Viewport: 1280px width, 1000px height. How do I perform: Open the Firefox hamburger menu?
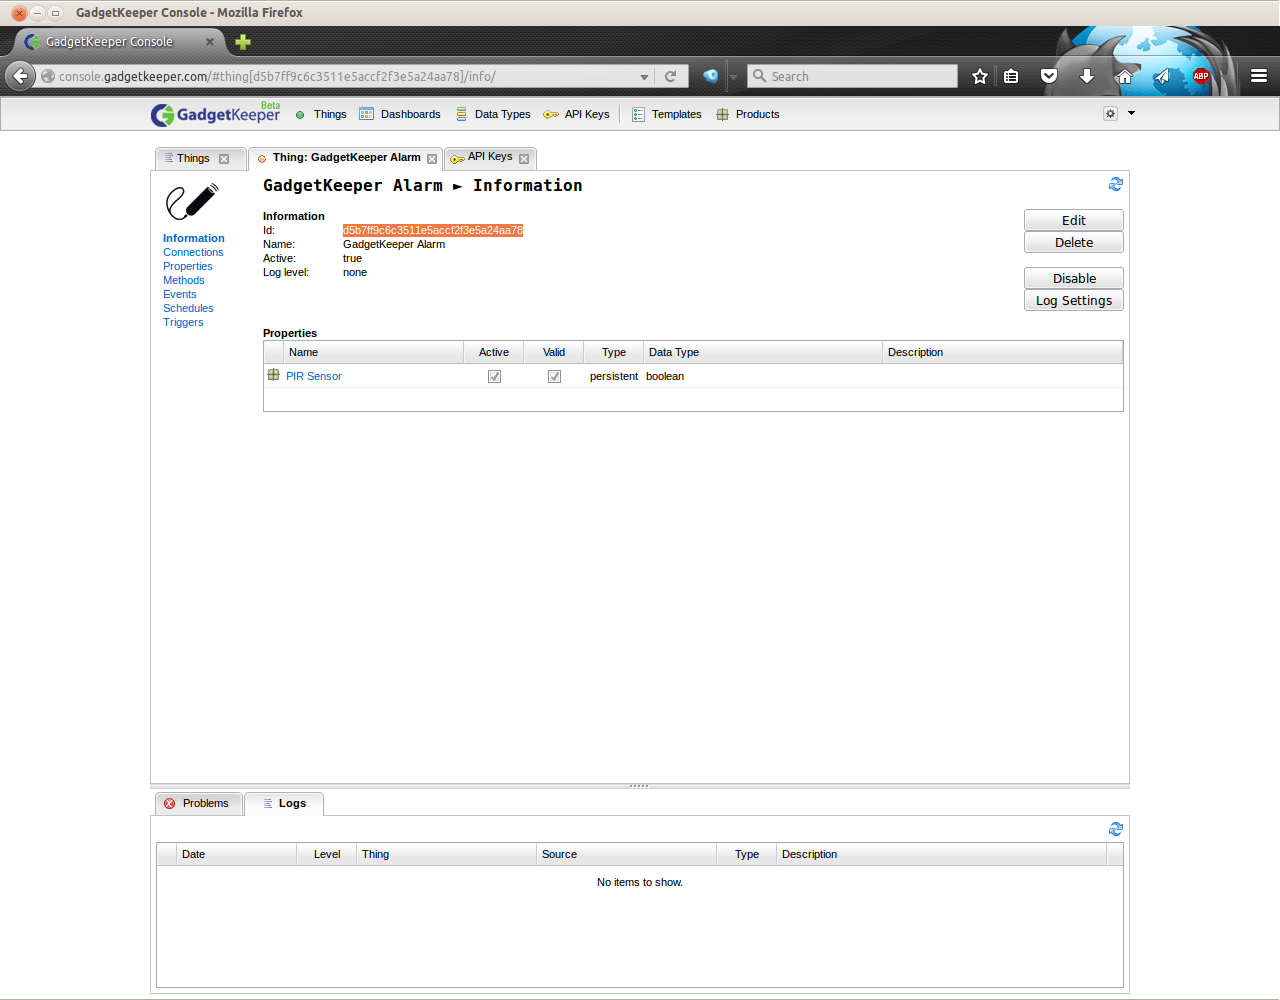(x=1259, y=76)
